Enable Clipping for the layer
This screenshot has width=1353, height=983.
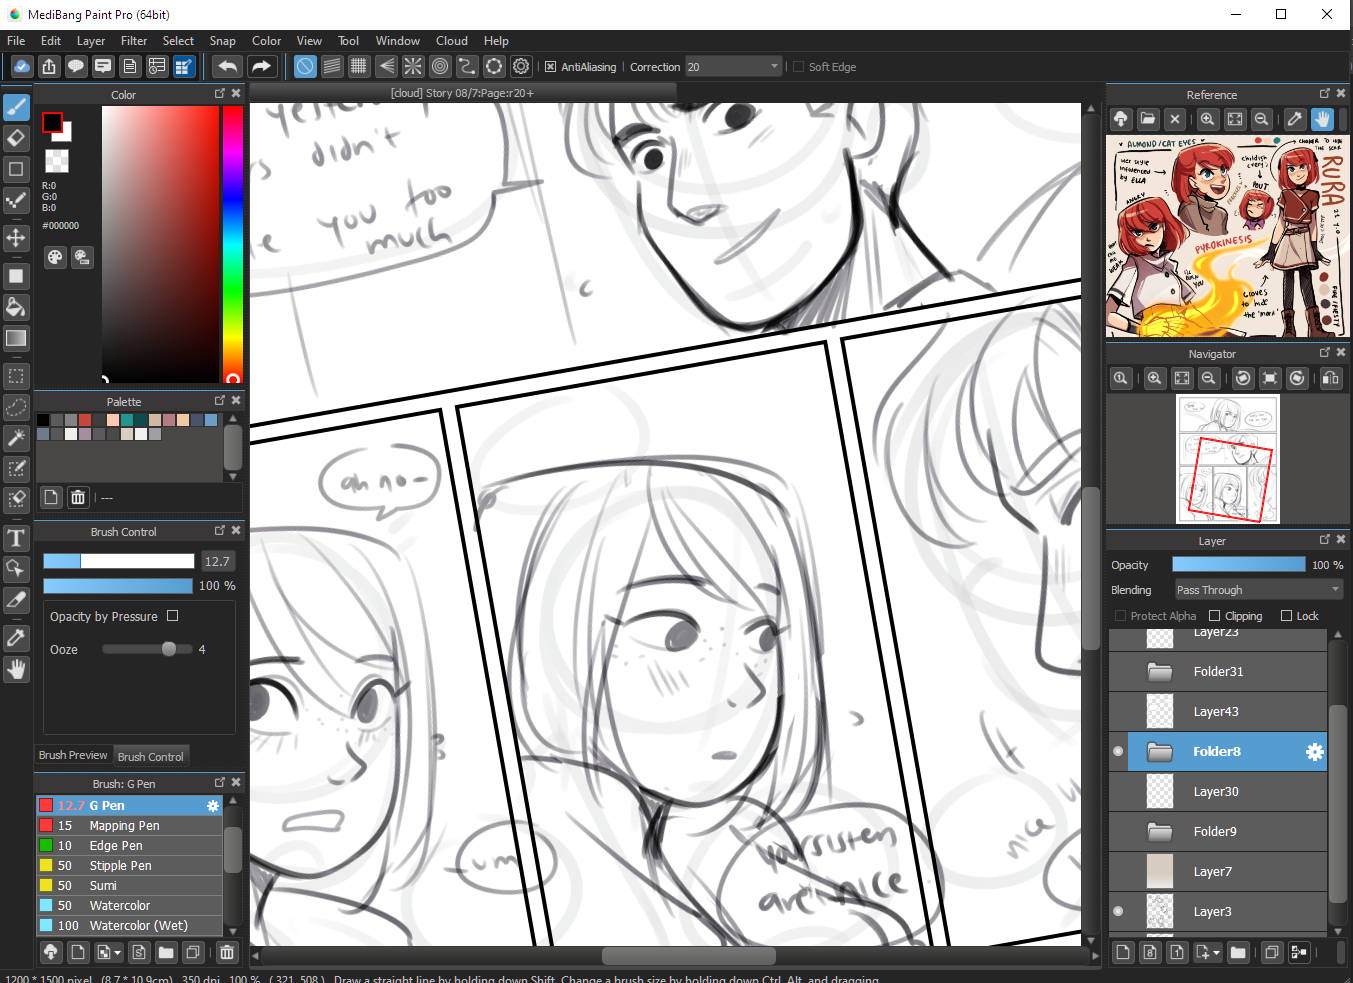(1214, 616)
